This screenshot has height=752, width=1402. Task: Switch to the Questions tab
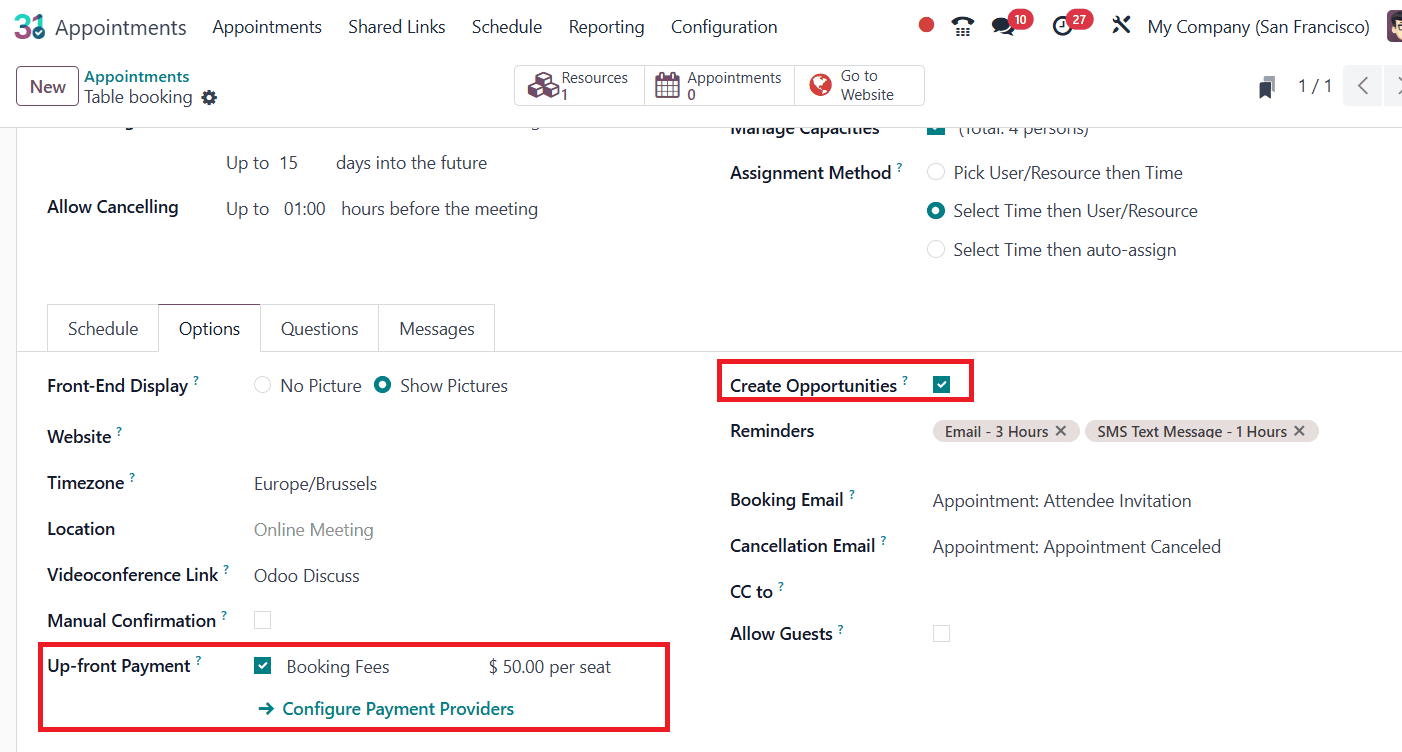point(319,329)
